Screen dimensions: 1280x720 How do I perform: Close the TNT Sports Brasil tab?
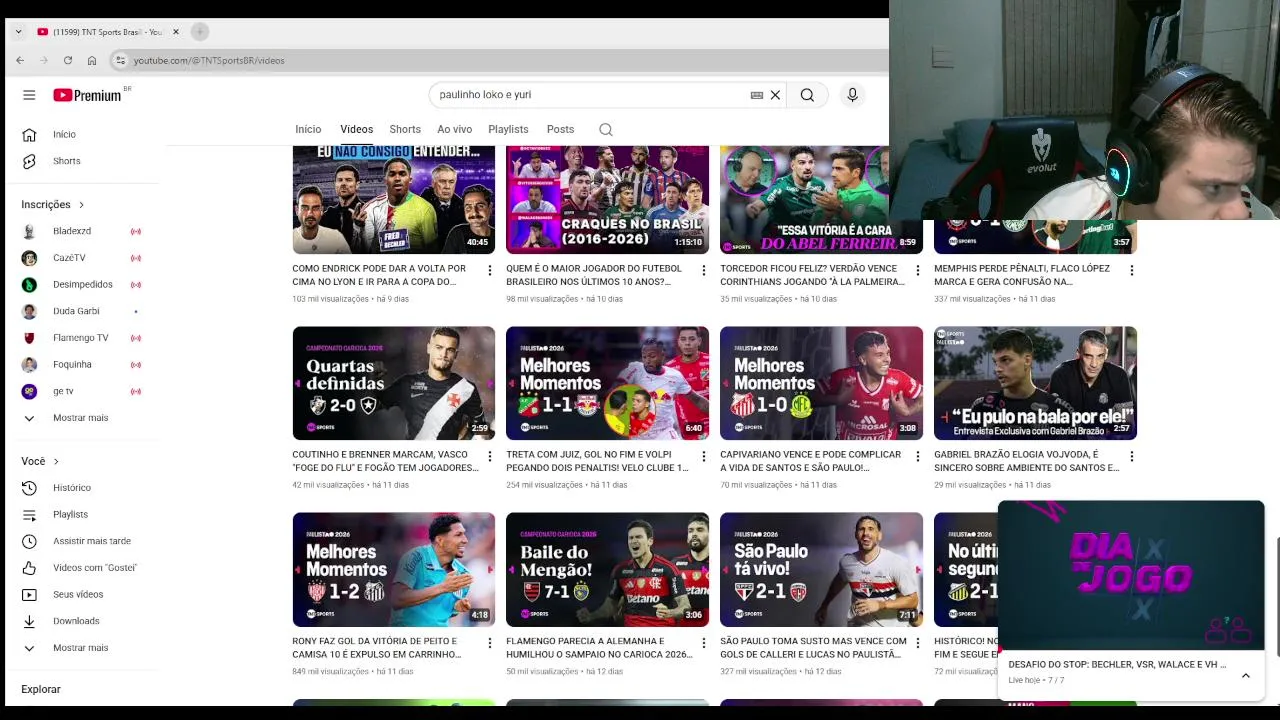(x=176, y=32)
